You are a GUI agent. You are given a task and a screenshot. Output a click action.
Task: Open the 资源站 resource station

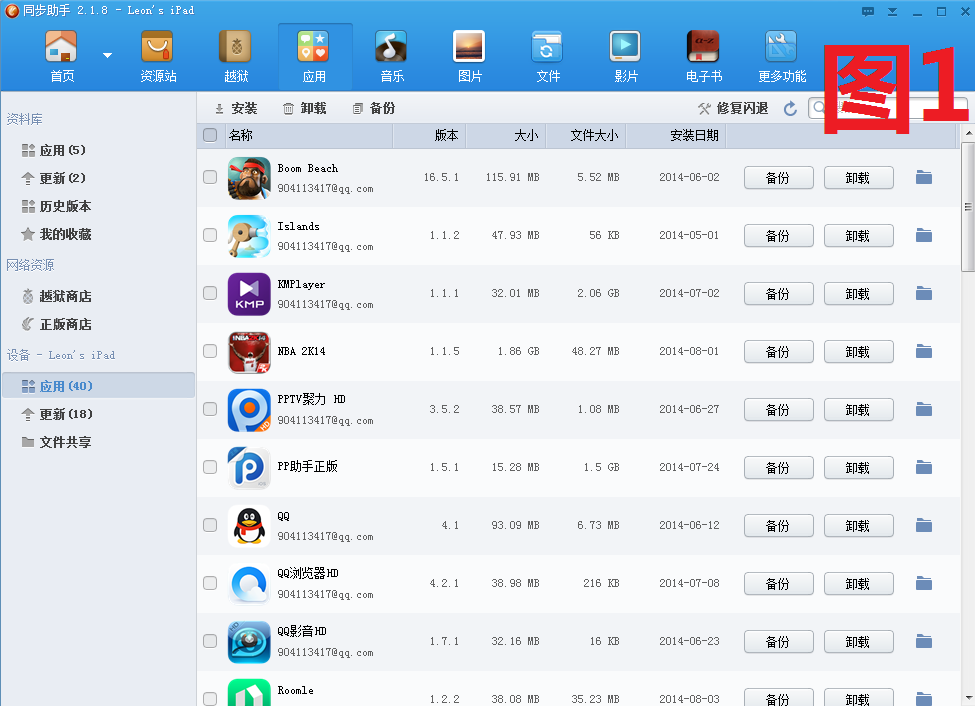tap(158, 56)
